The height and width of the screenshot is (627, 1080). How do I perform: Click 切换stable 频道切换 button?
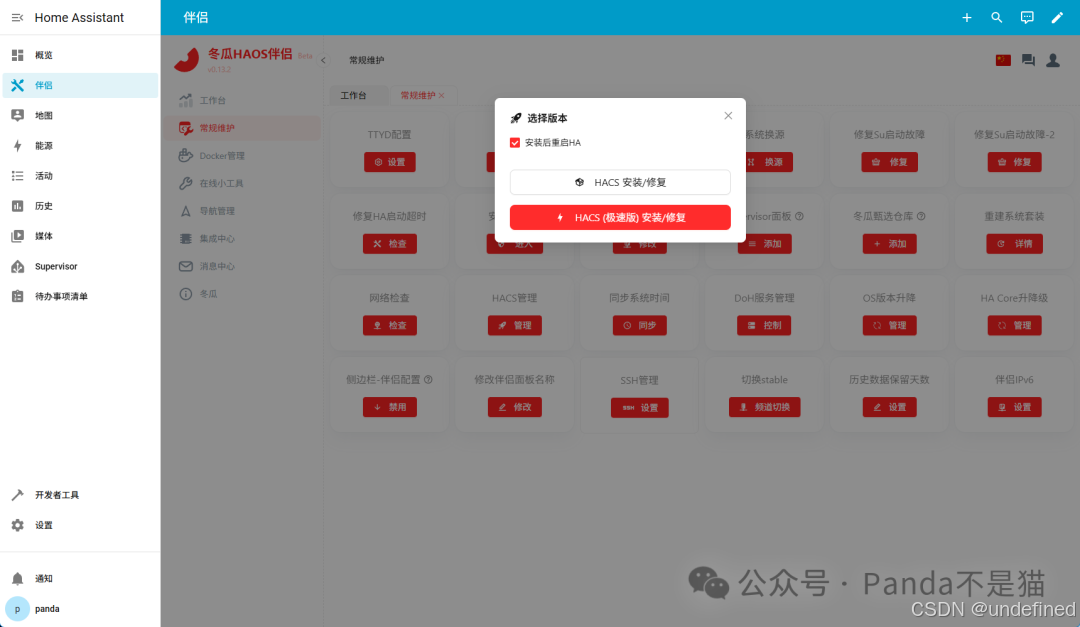click(765, 407)
